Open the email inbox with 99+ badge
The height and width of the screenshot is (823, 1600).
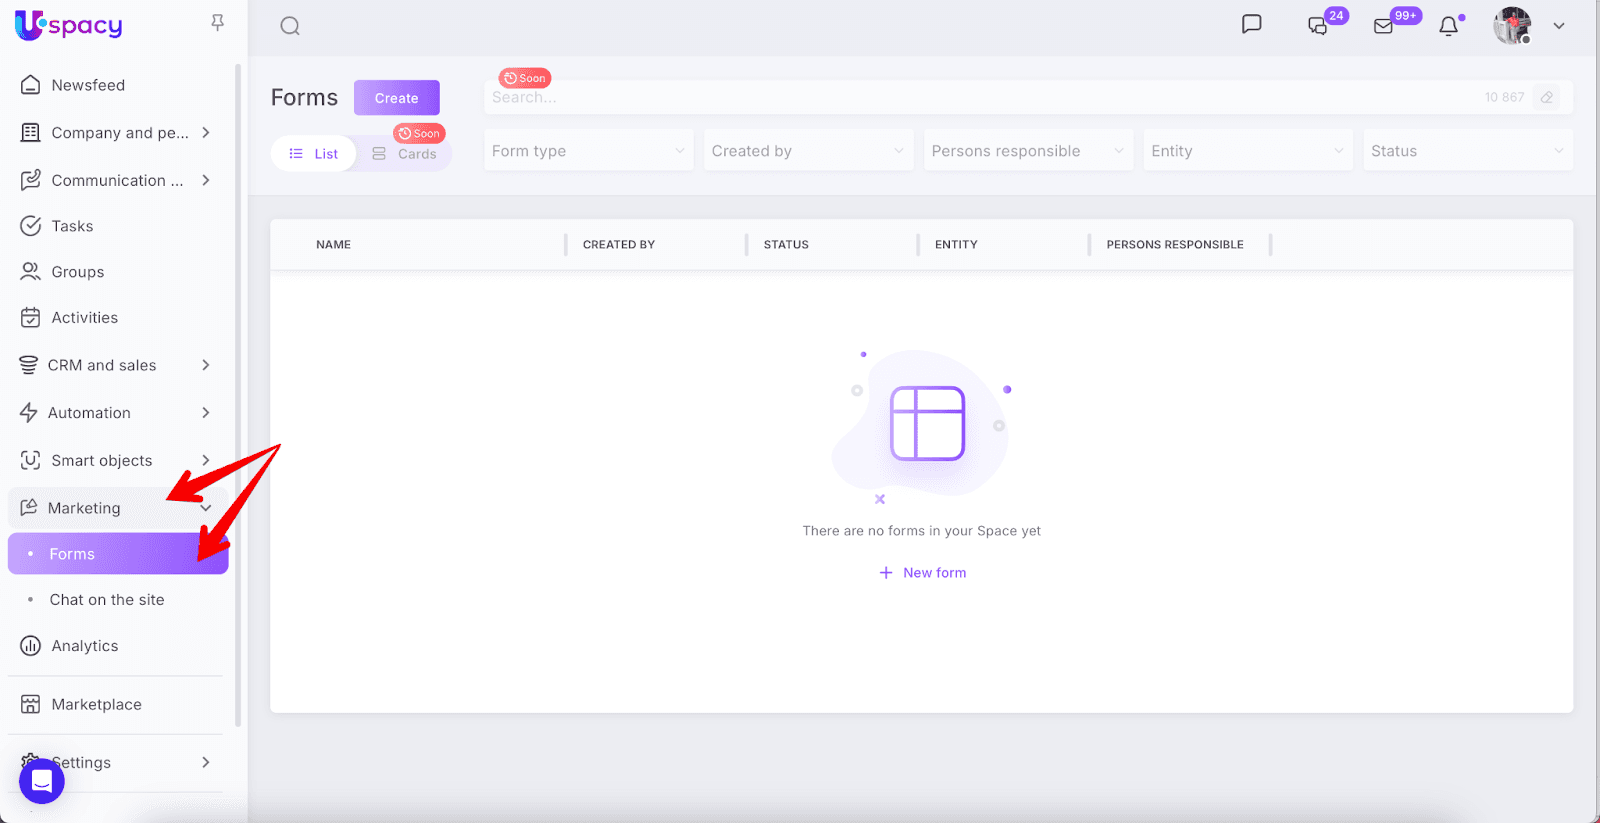pos(1384,27)
